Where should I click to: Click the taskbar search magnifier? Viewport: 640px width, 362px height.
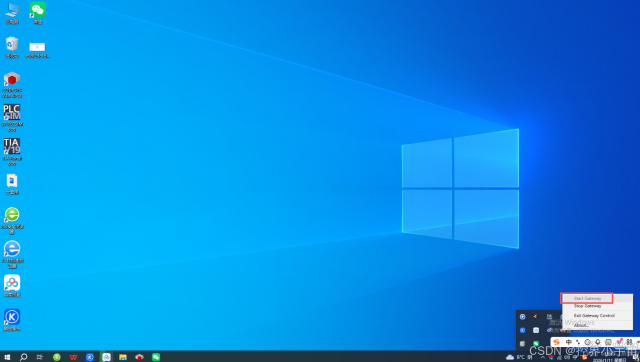click(23, 357)
